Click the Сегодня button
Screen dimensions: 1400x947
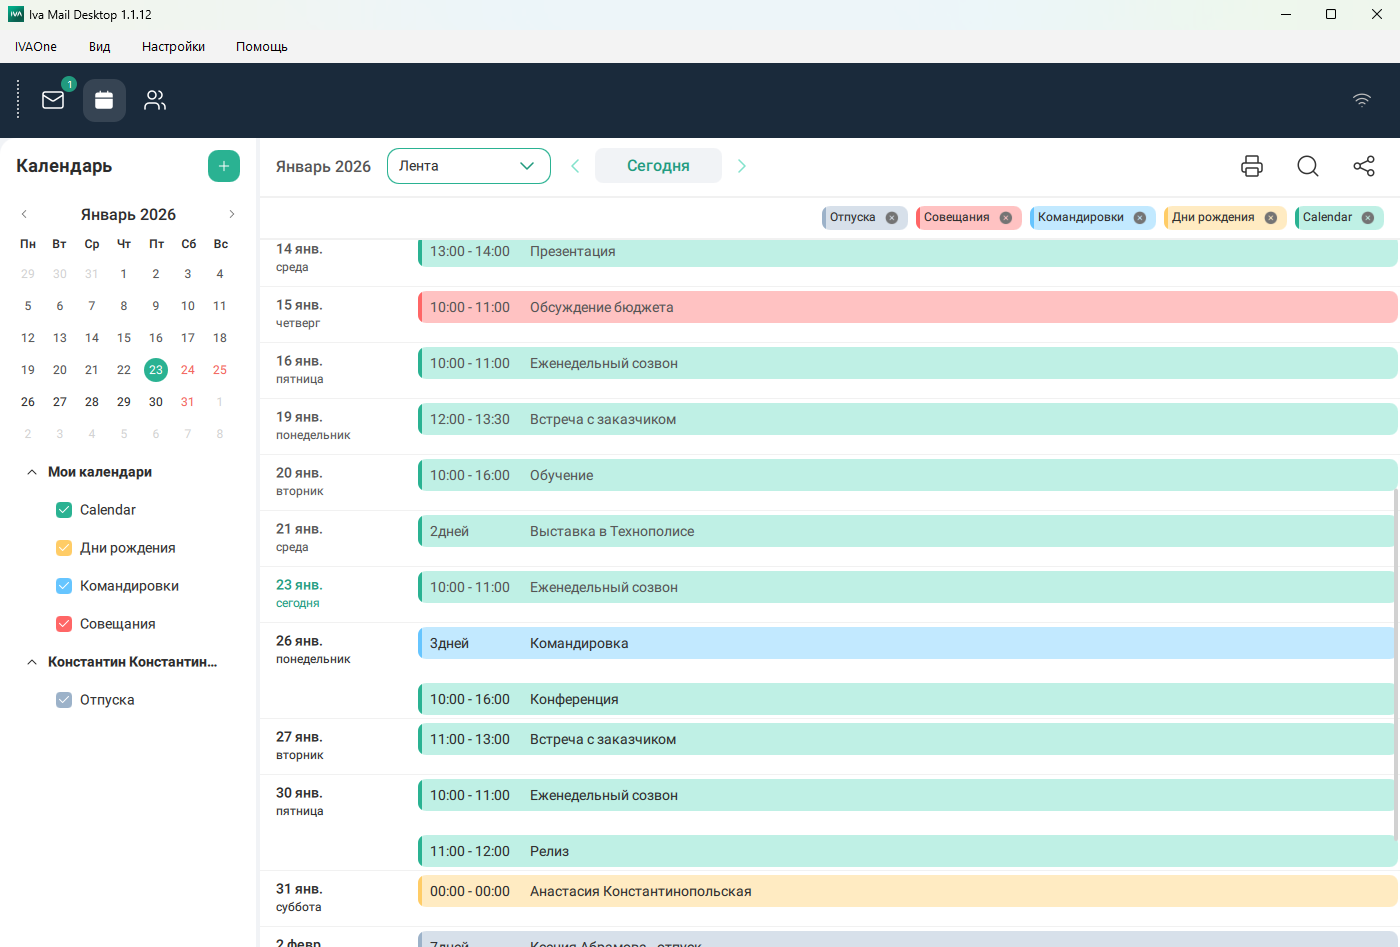(x=658, y=166)
